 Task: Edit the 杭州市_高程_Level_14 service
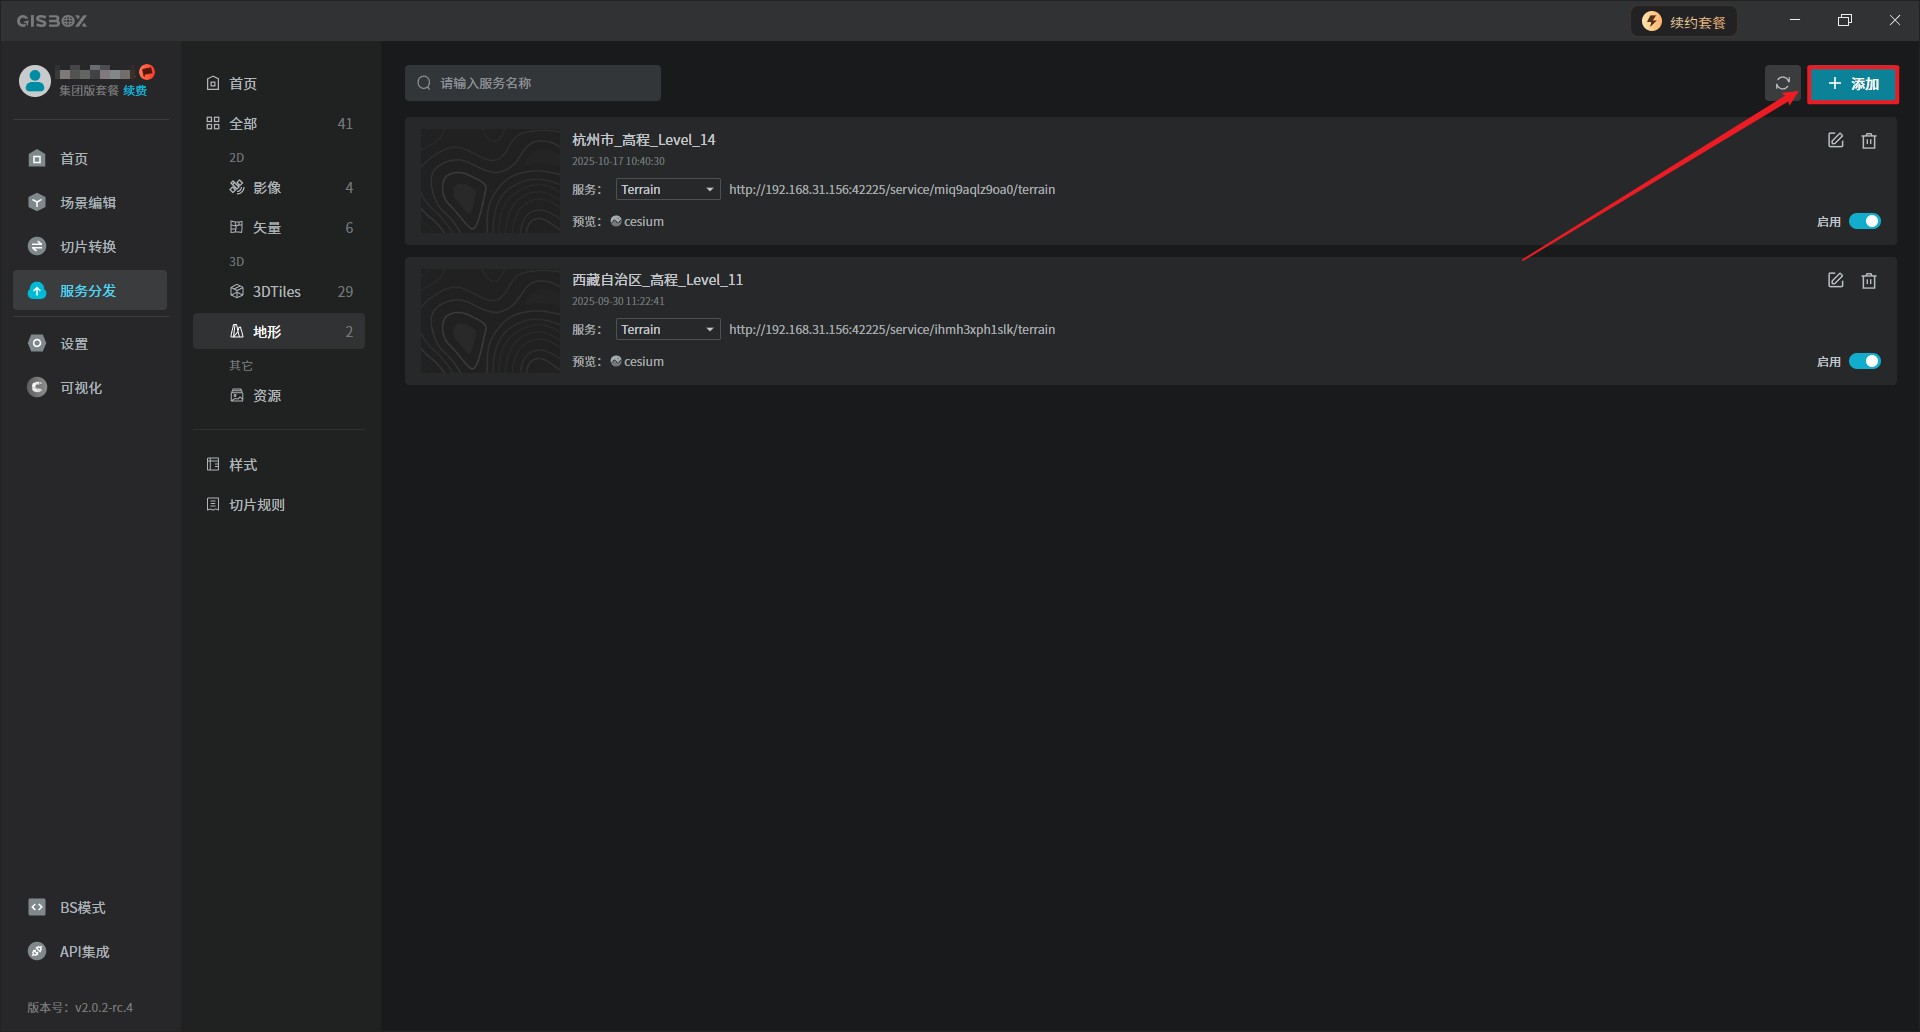click(1835, 141)
